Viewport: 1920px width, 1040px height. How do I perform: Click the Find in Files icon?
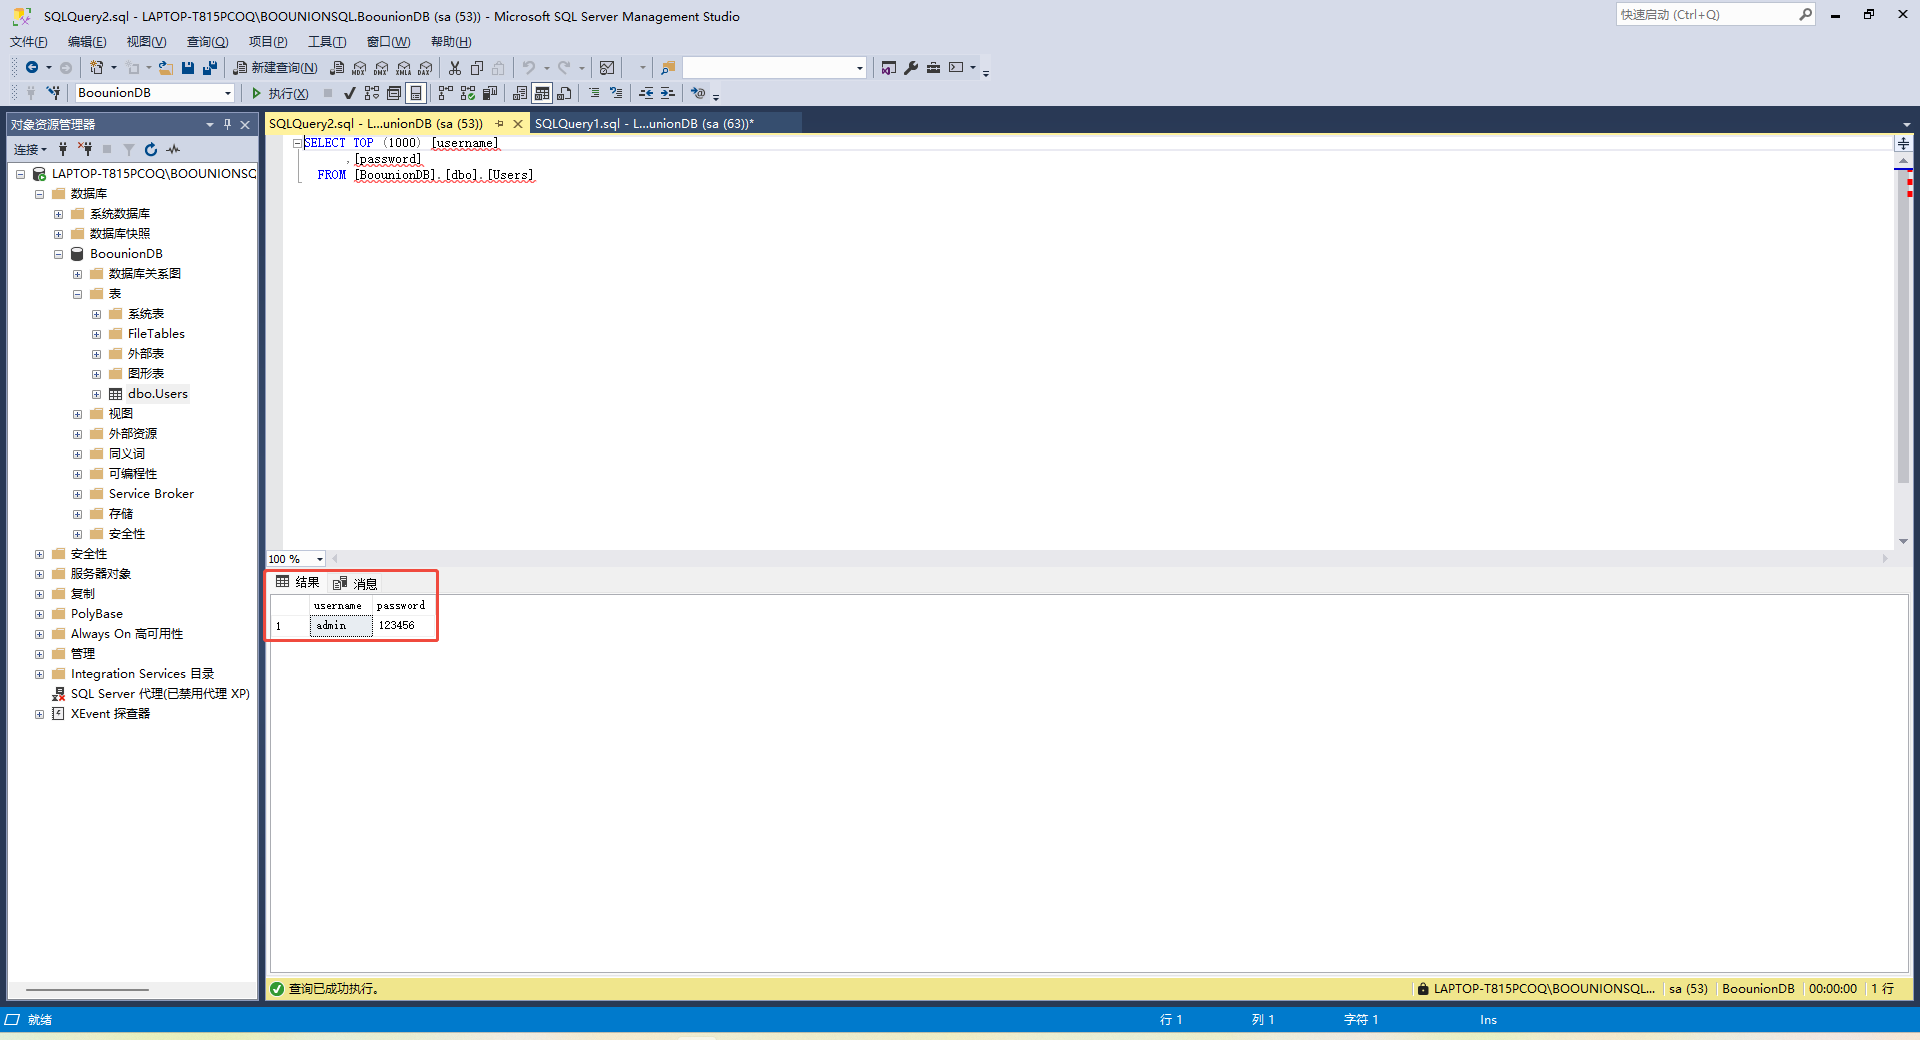pyautogui.click(x=668, y=68)
